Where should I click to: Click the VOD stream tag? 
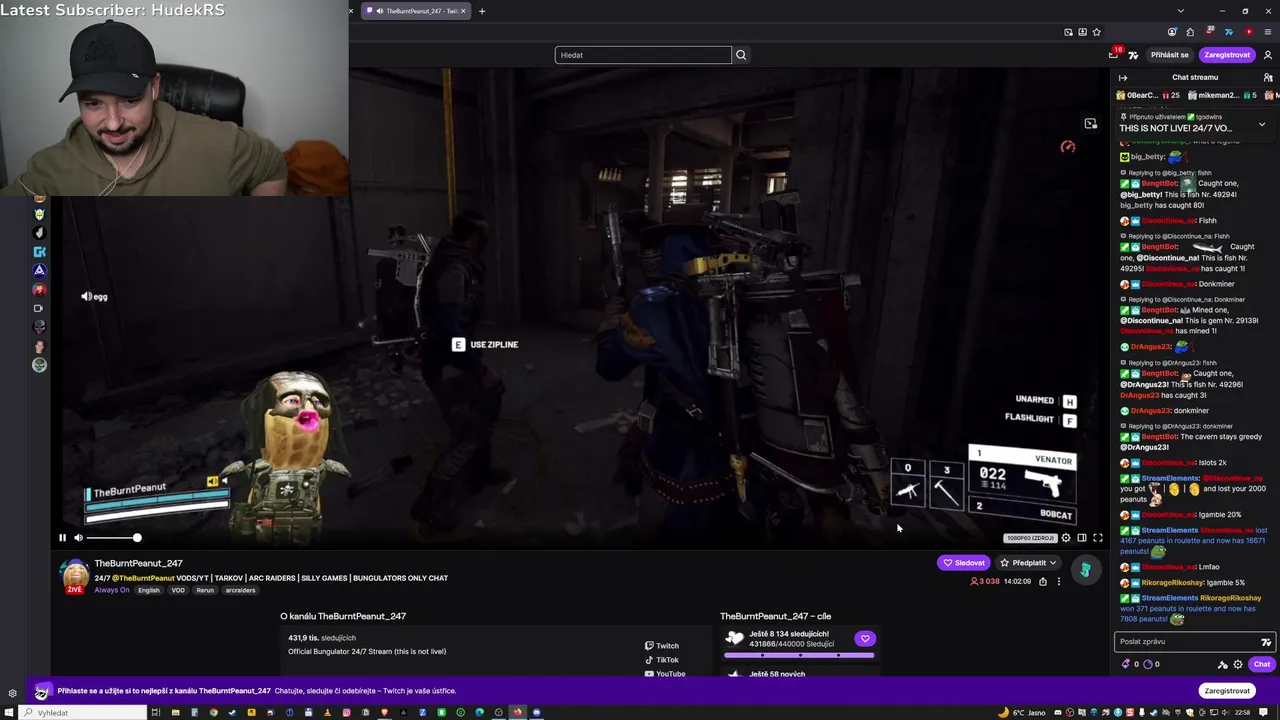pyautogui.click(x=178, y=590)
